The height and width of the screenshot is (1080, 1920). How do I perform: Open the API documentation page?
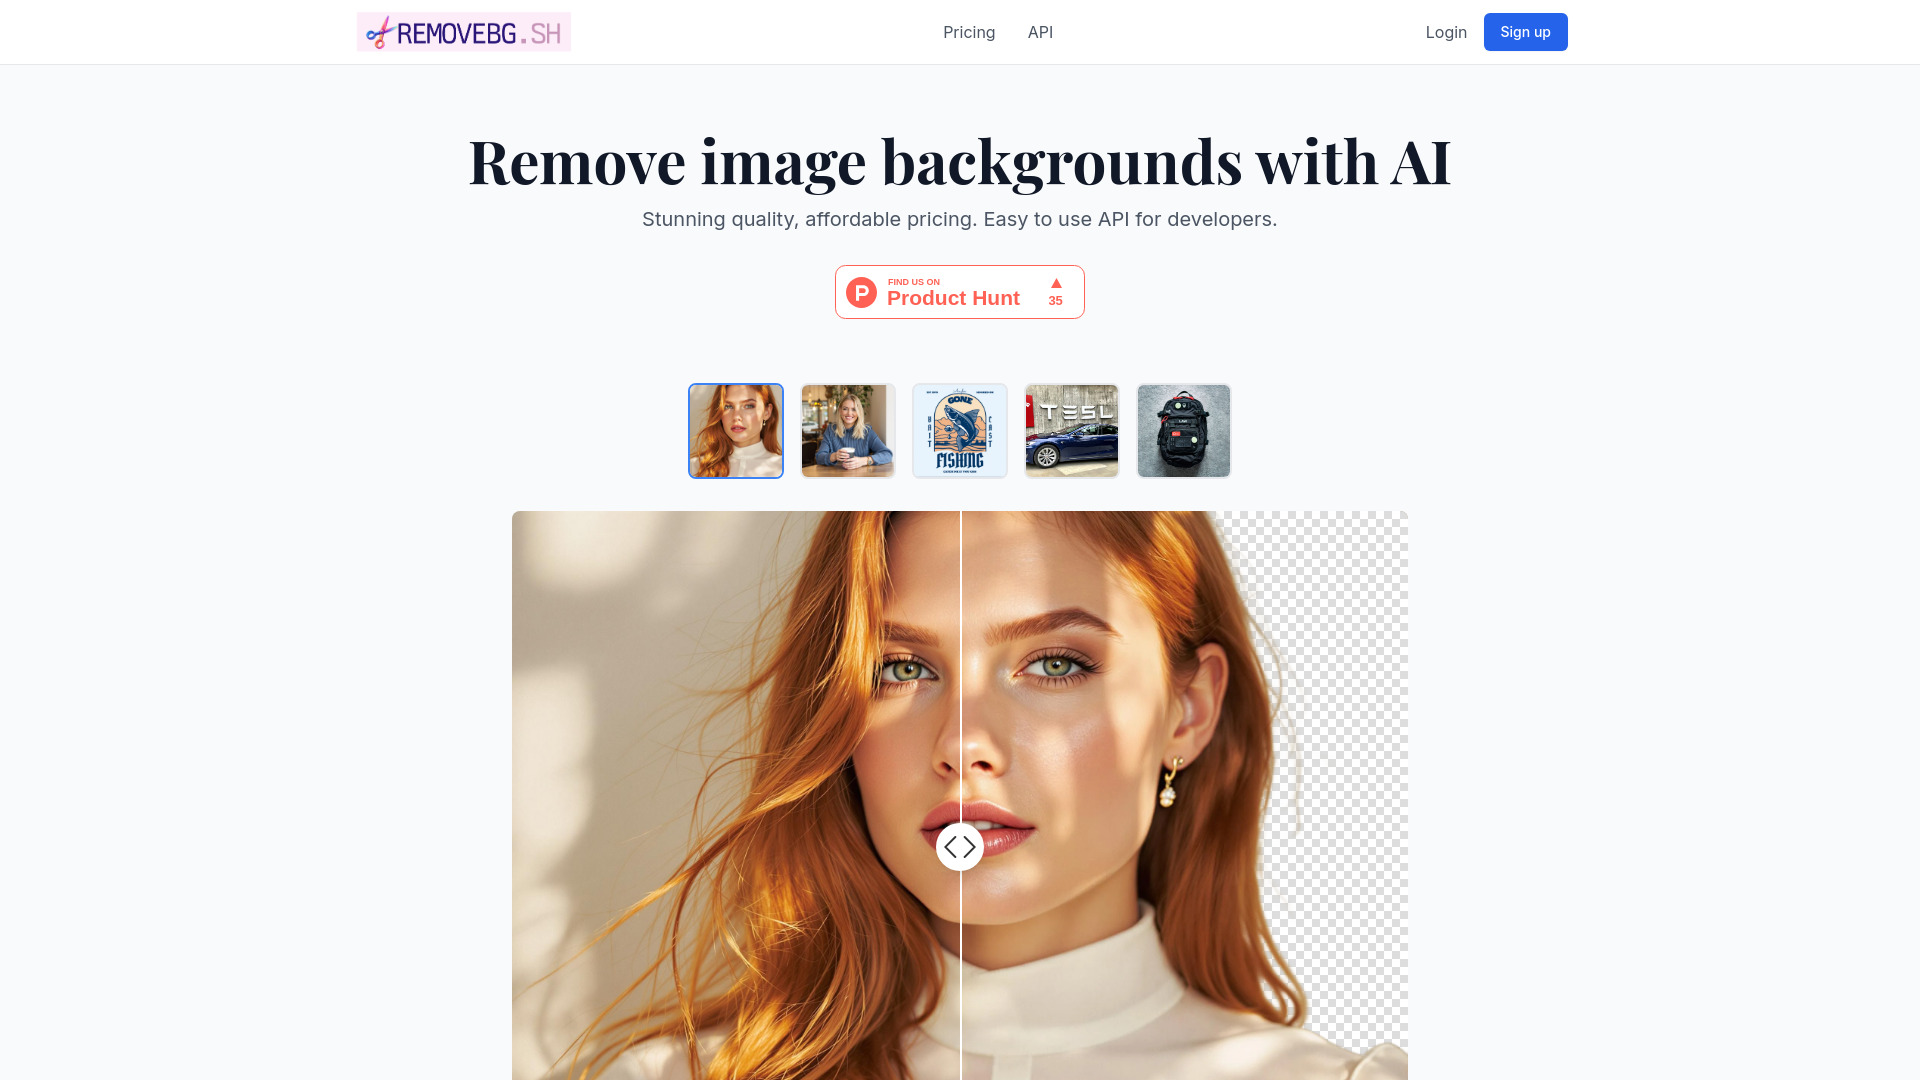pyautogui.click(x=1040, y=32)
